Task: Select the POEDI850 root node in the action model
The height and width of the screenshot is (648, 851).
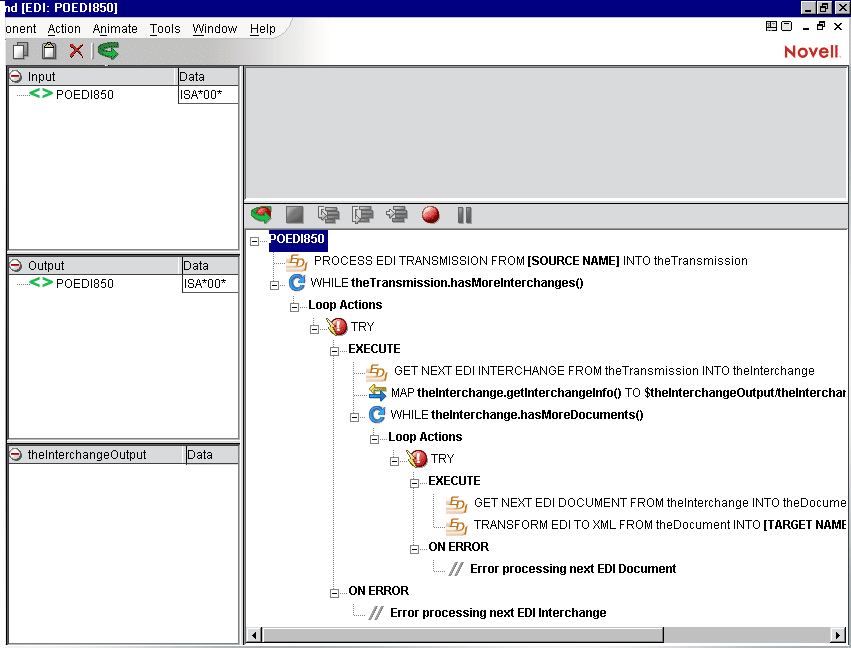Action: (296, 240)
